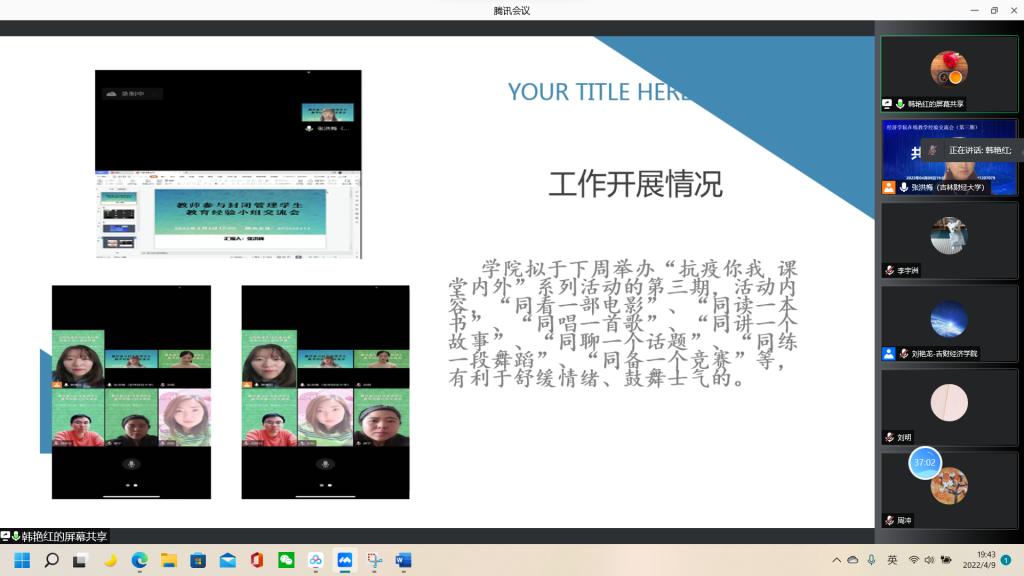The width and height of the screenshot is (1024, 576).
Task: Open Microsoft Store from the taskbar
Action: [198, 560]
